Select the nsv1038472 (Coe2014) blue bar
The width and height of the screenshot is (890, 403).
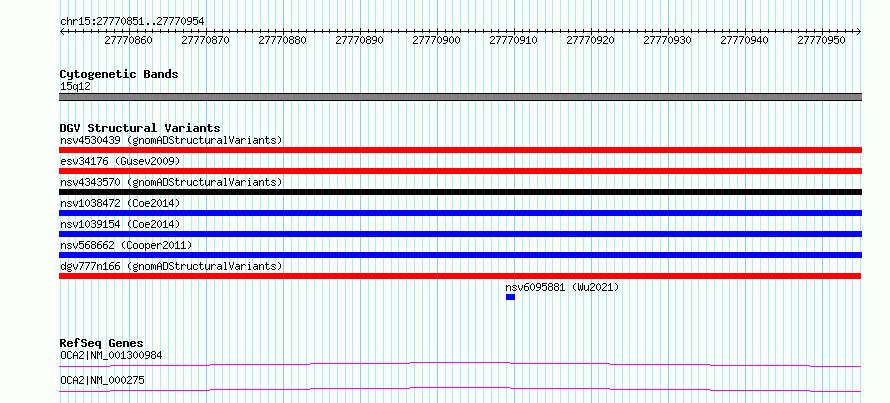(460, 213)
